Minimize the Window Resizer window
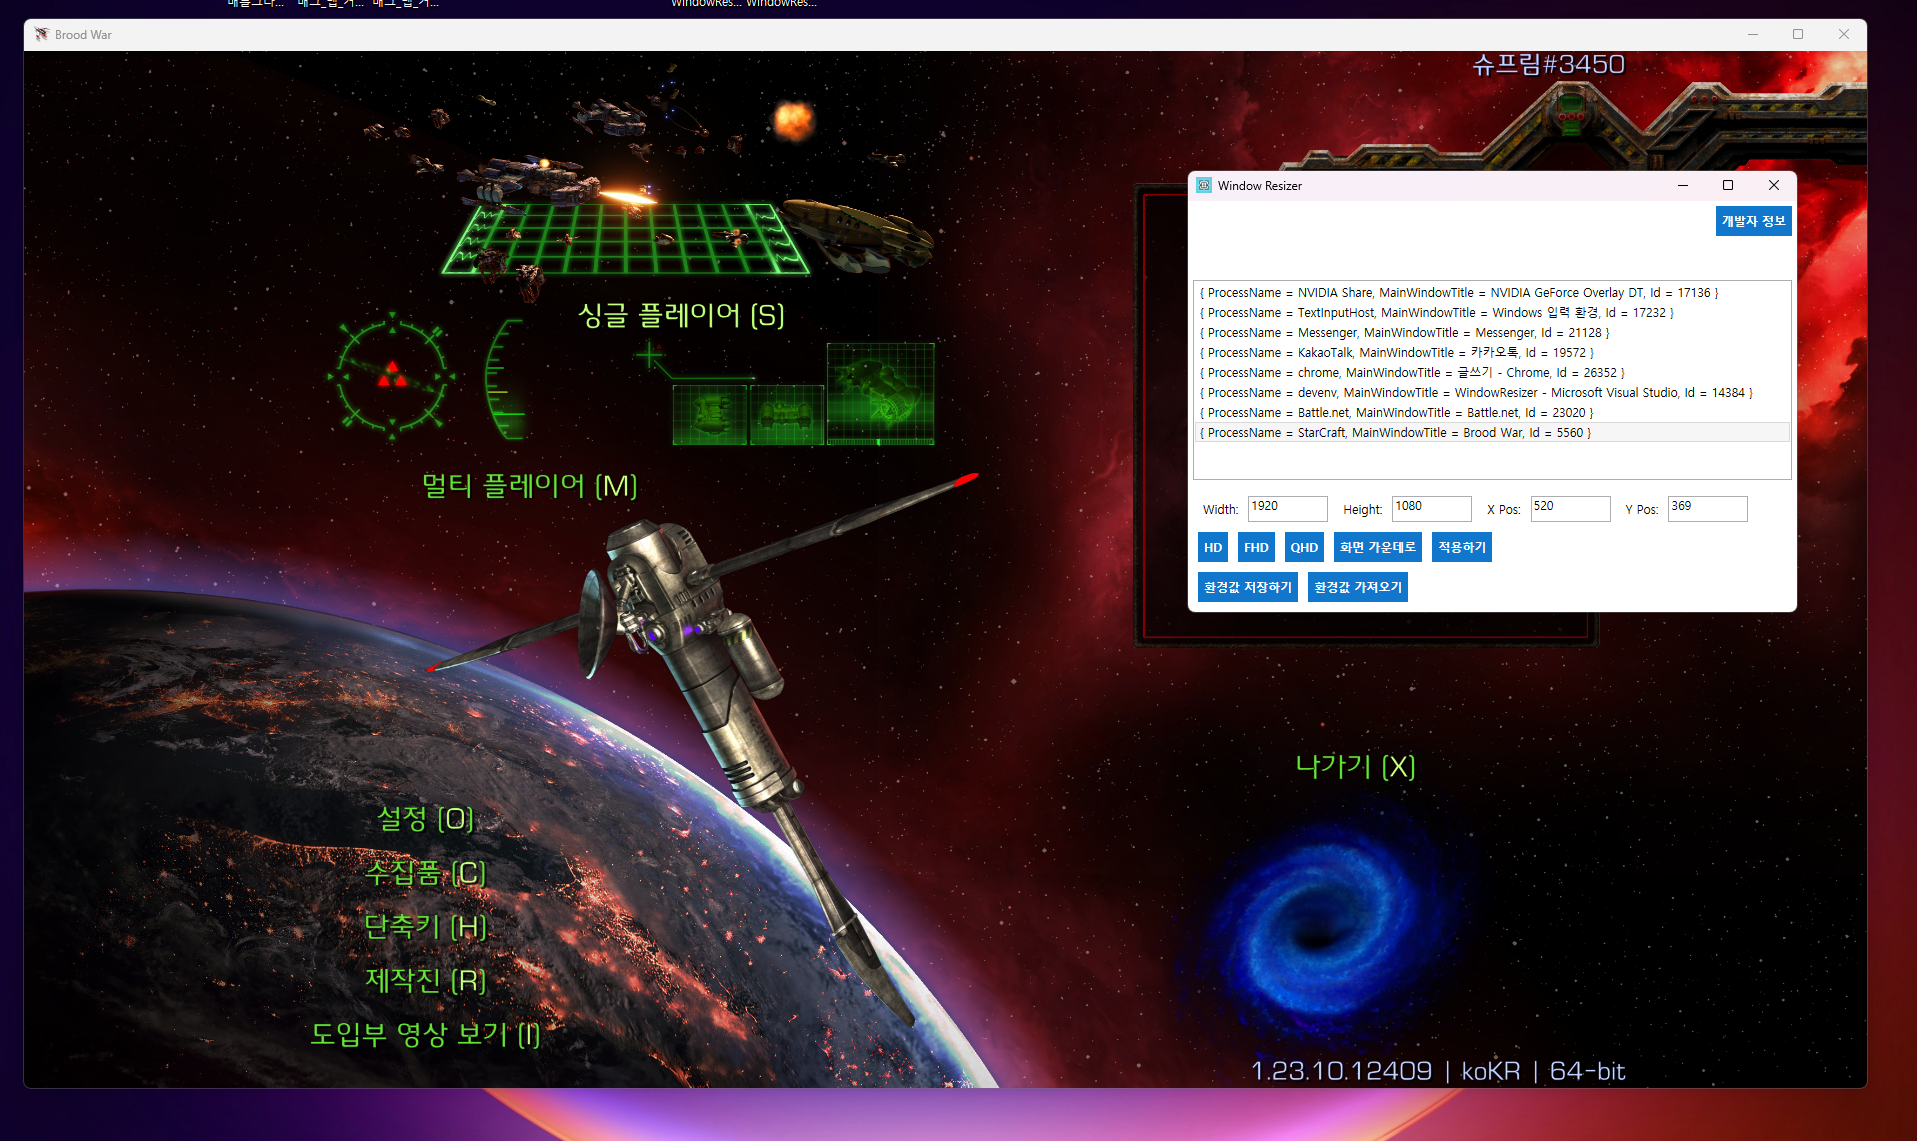1917x1141 pixels. [1683, 185]
